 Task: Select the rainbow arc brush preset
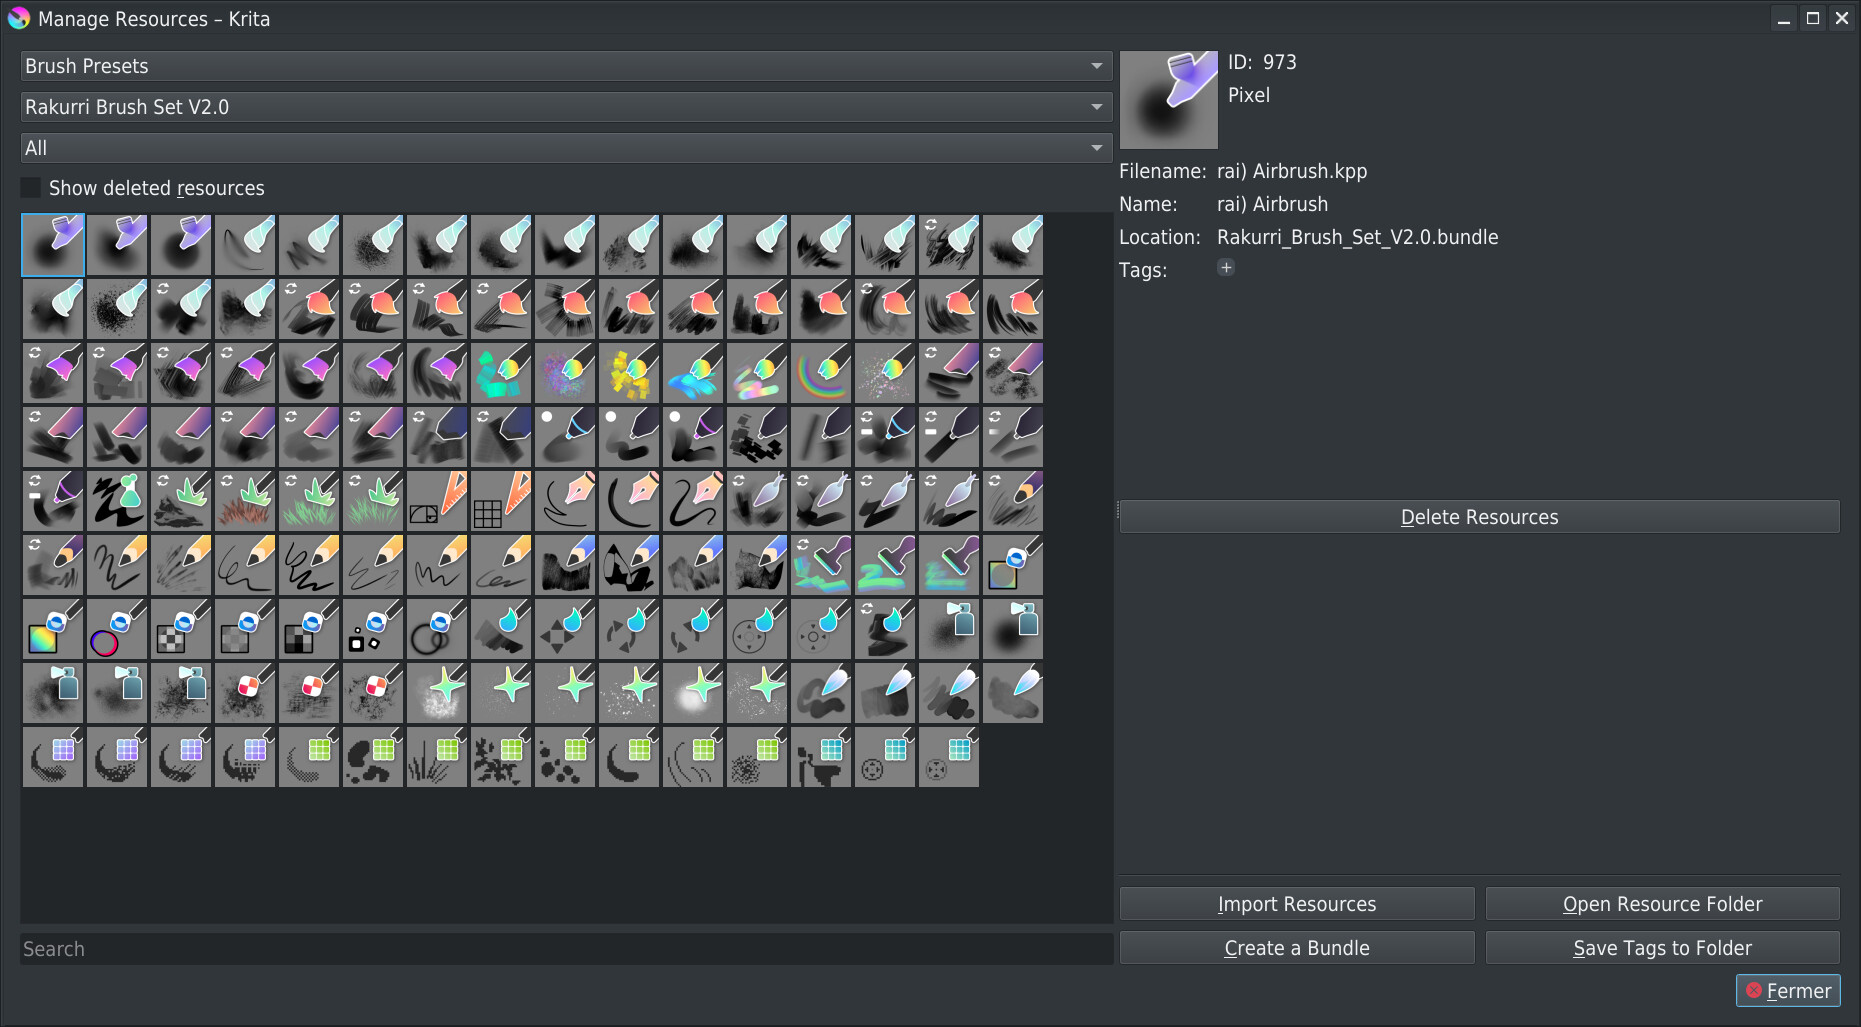[821, 373]
